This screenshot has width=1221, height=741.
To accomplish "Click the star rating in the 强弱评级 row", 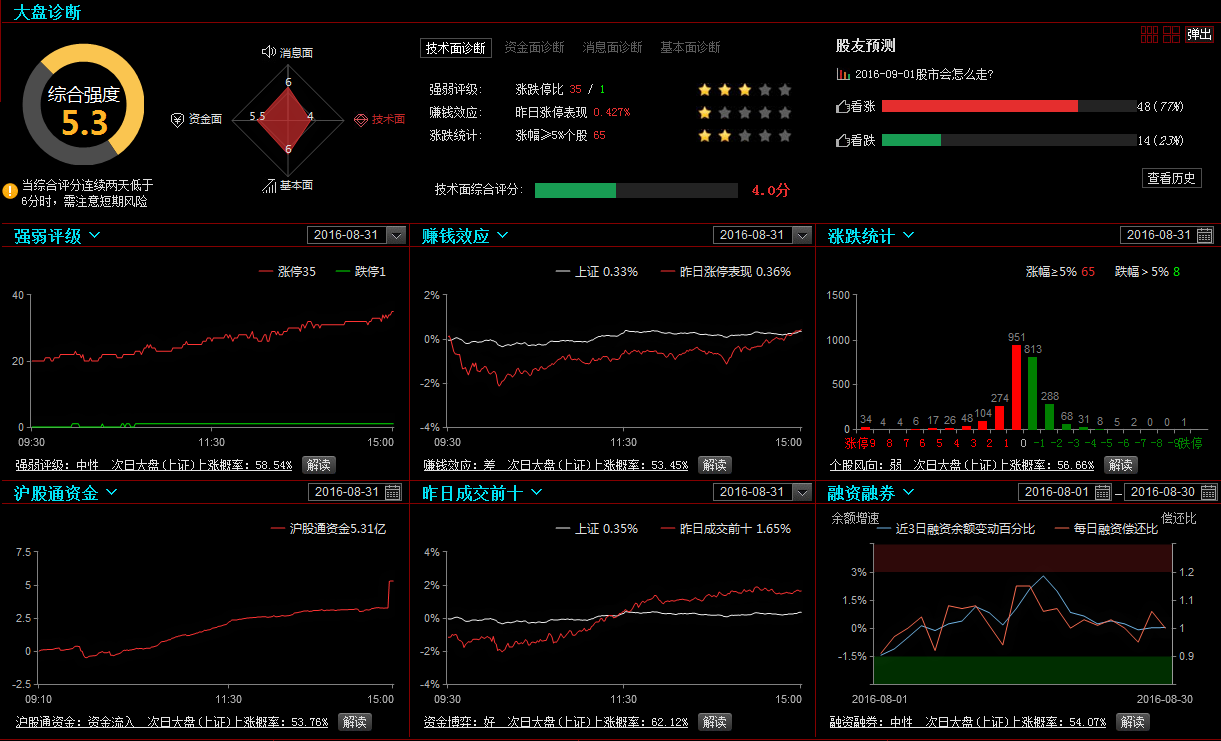I will [745, 89].
